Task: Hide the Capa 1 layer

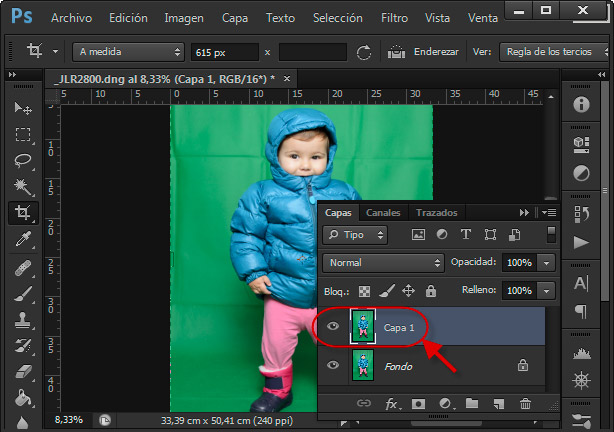Action: (333, 326)
